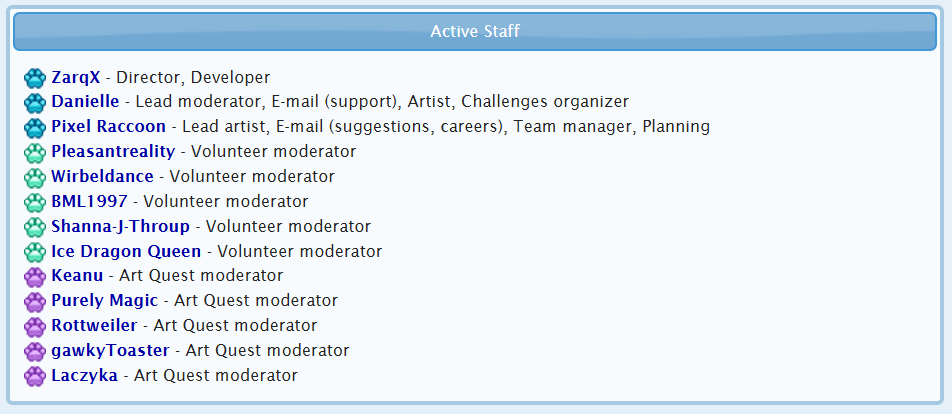Go to Purely Magic's profile
Screen dimensions: 952x414
[104, 300]
